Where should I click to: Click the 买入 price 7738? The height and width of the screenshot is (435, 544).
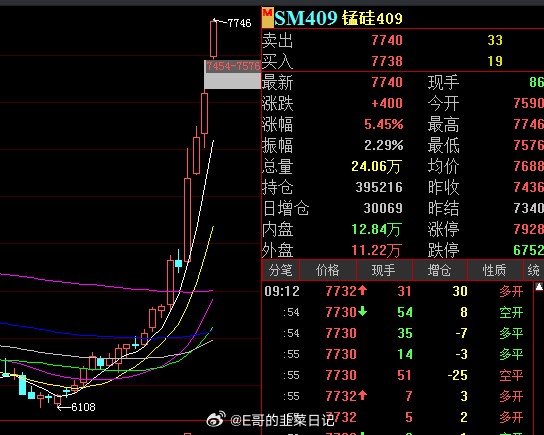point(387,61)
